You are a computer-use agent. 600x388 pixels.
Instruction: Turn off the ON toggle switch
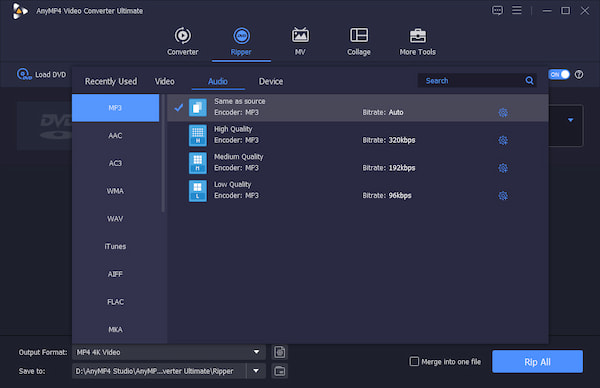click(x=559, y=74)
